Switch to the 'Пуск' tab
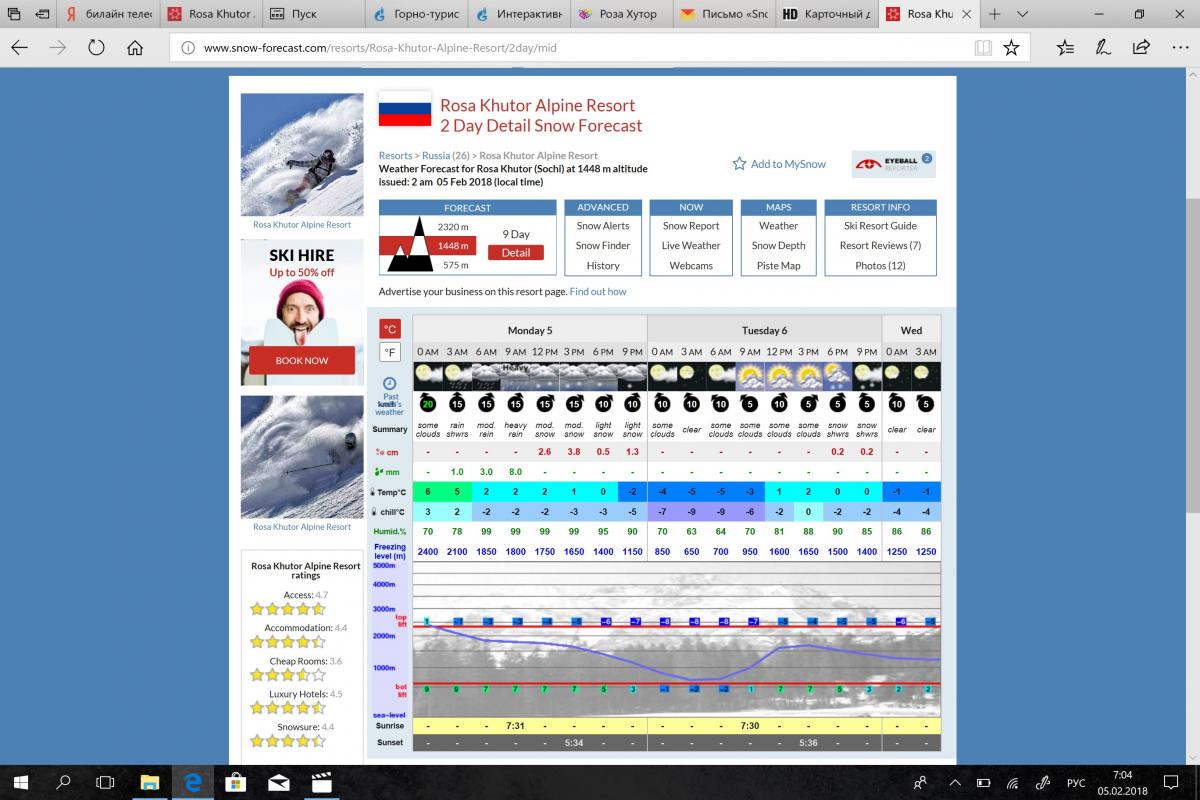Screen dimensions: 1200x800 click(313, 15)
